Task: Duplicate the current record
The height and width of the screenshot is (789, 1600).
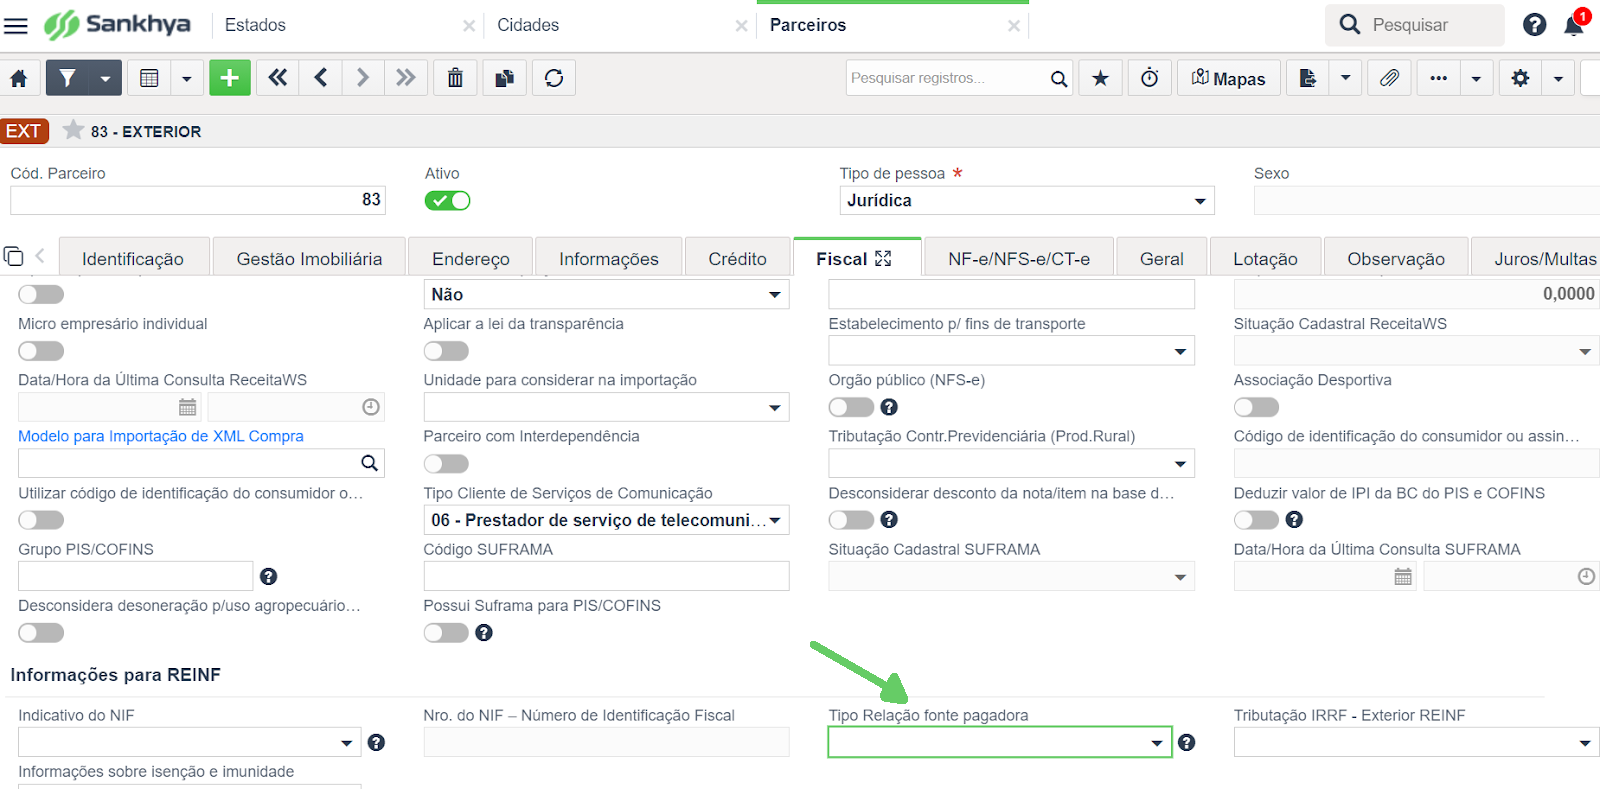Action: click(x=505, y=78)
